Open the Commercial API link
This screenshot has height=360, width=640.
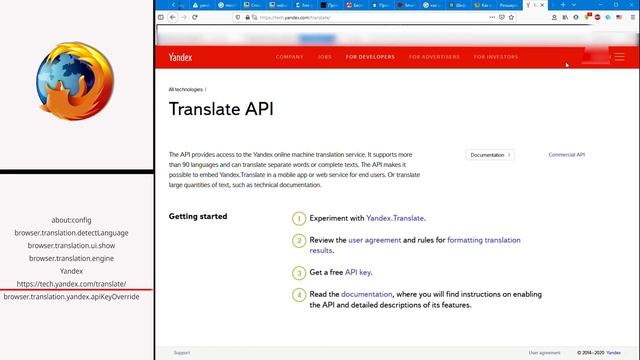[x=567, y=155]
